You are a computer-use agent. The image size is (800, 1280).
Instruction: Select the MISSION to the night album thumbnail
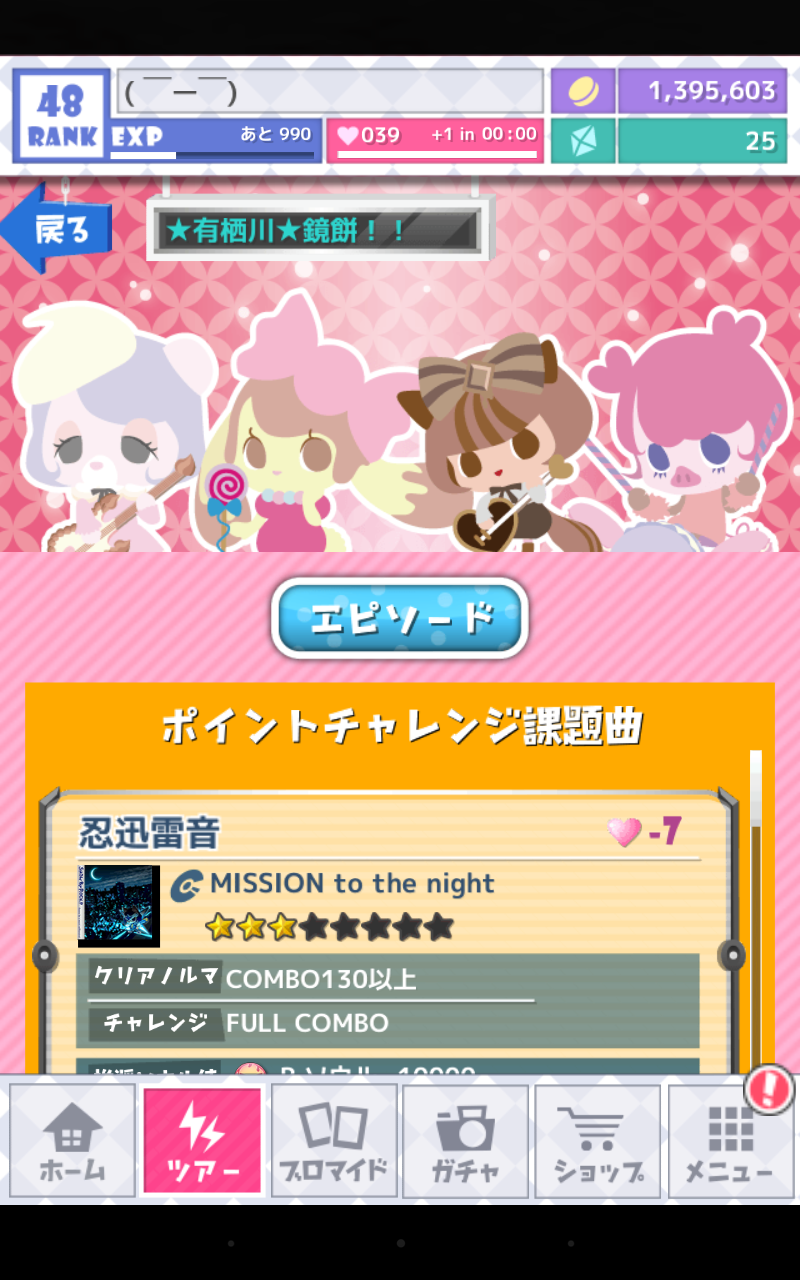119,906
